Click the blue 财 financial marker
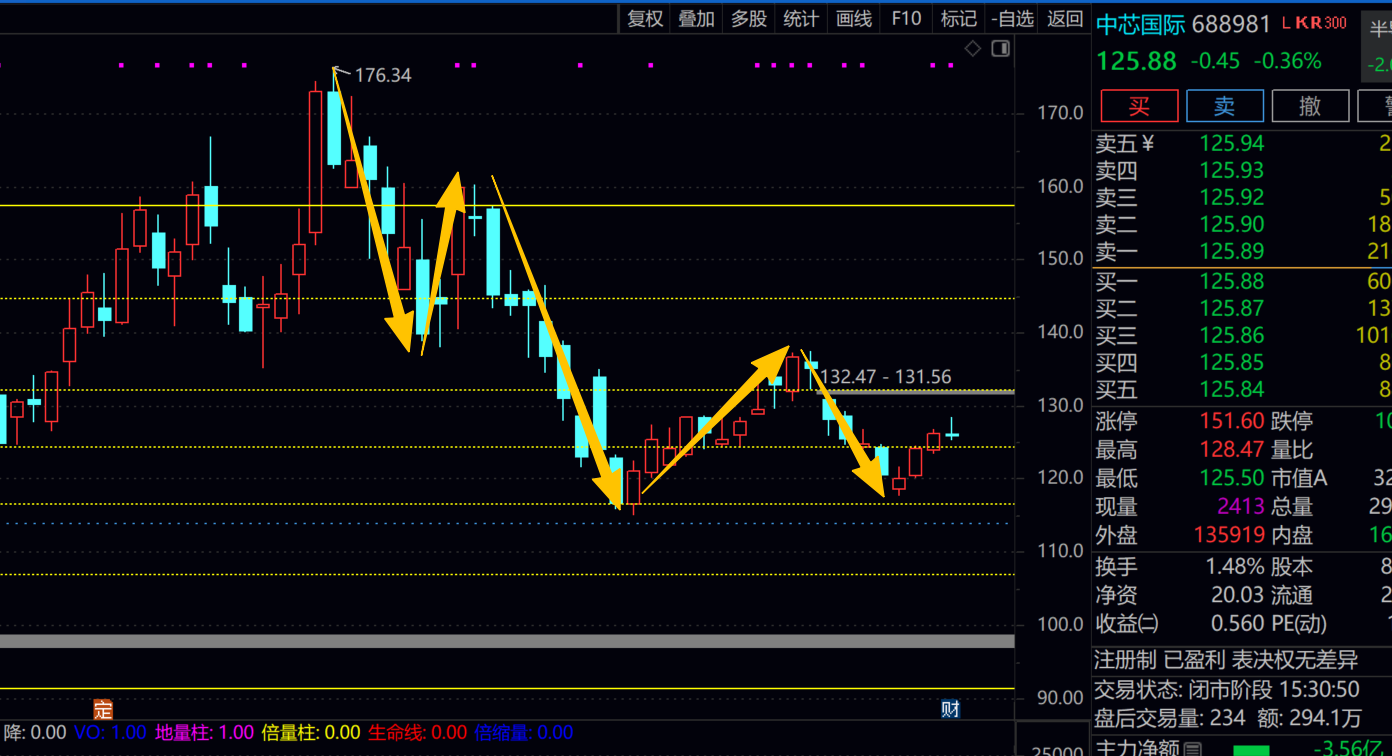The width and height of the screenshot is (1392, 756). (950, 709)
